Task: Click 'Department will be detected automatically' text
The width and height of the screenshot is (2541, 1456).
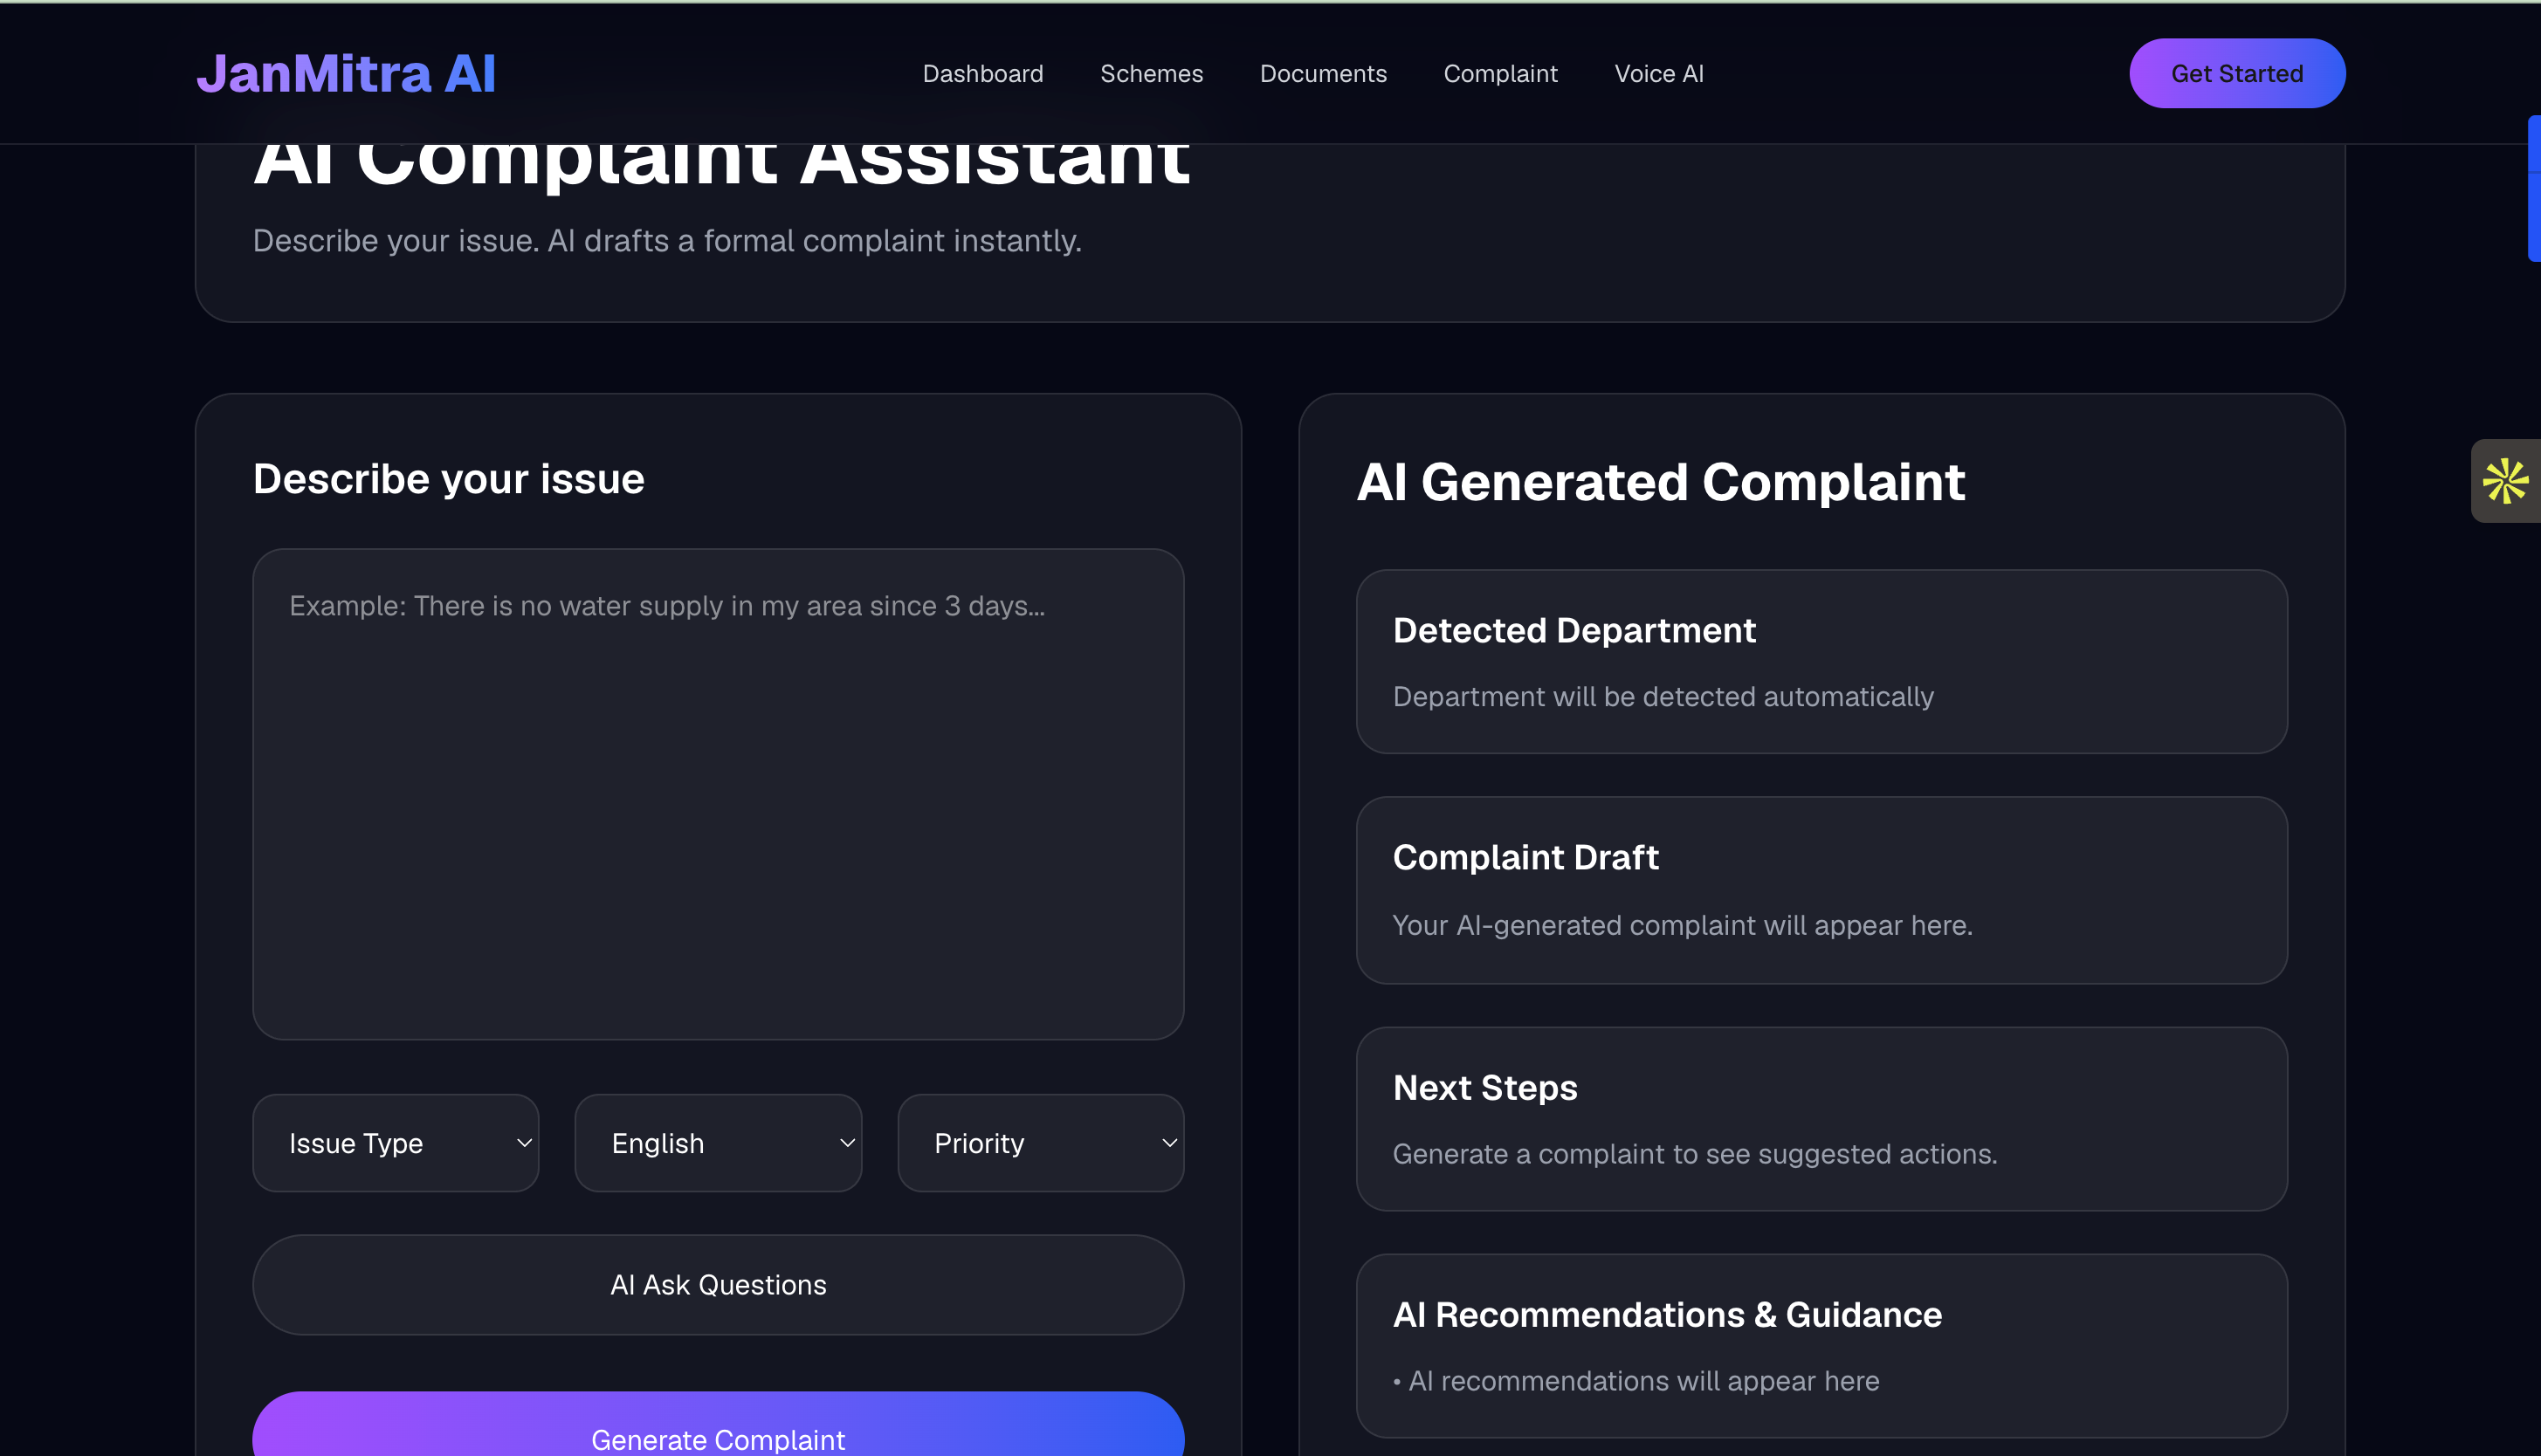Action: [x=1663, y=697]
